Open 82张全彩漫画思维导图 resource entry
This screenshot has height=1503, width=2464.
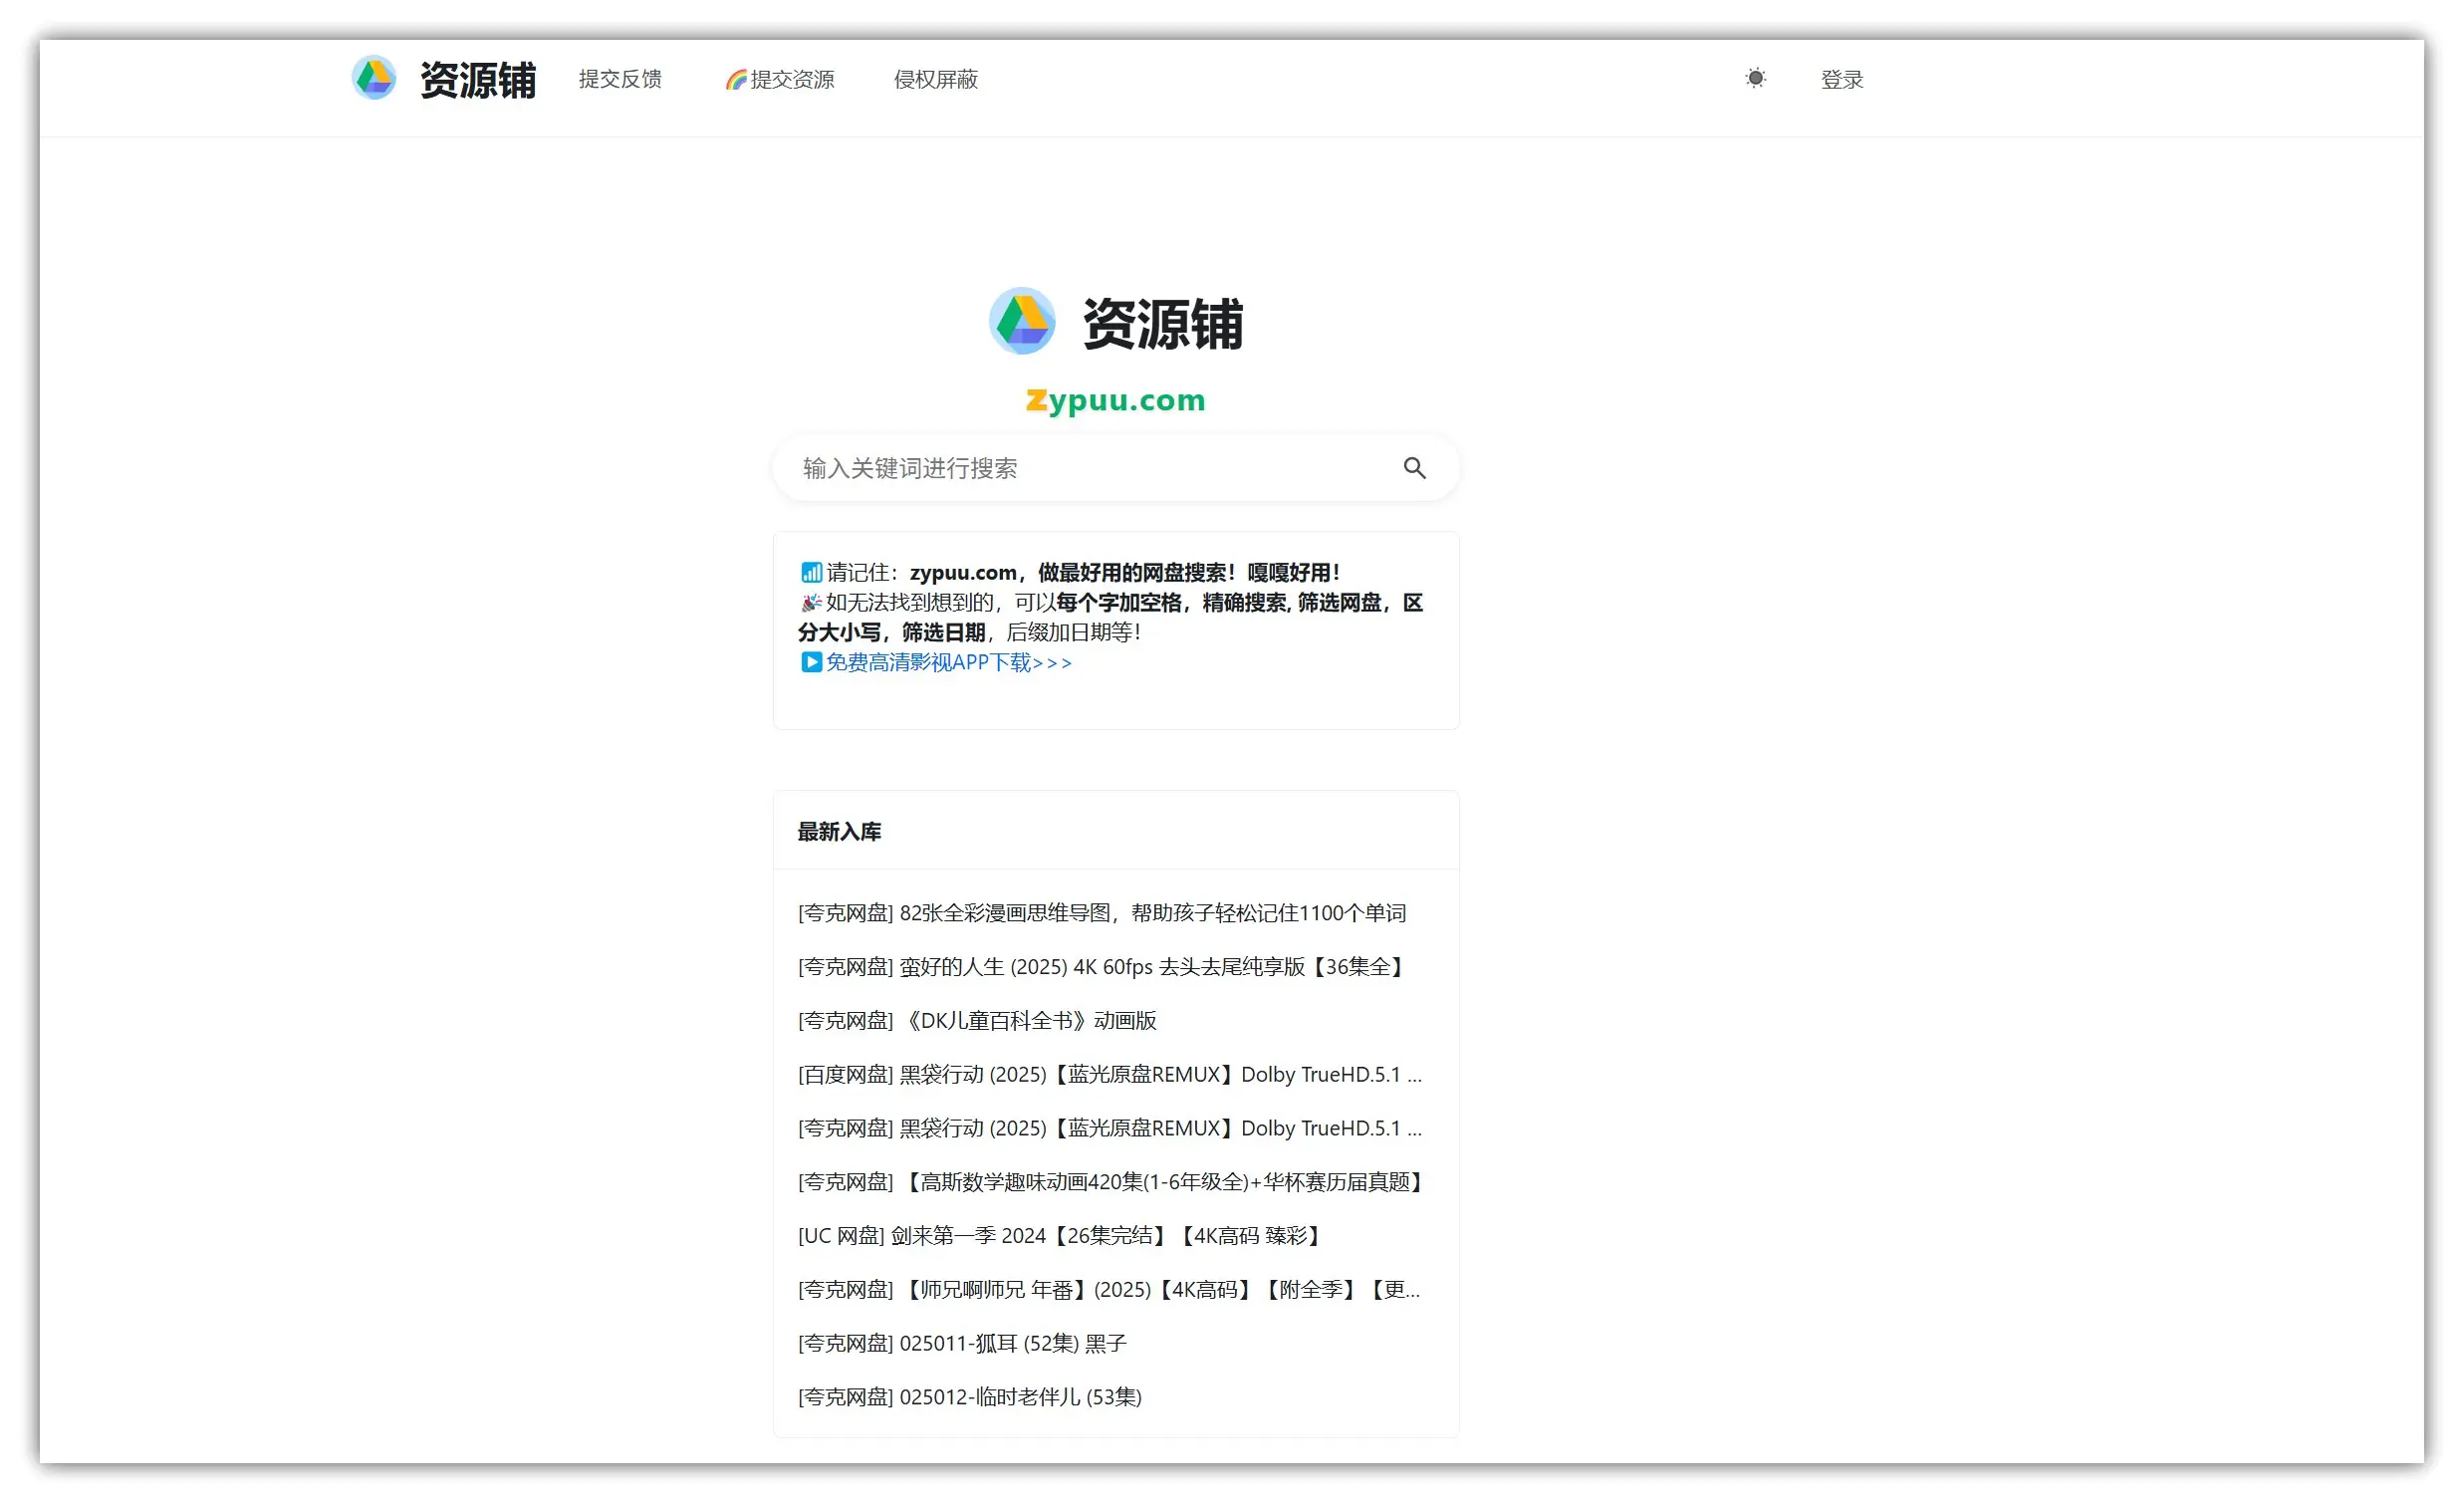pos(1102,913)
